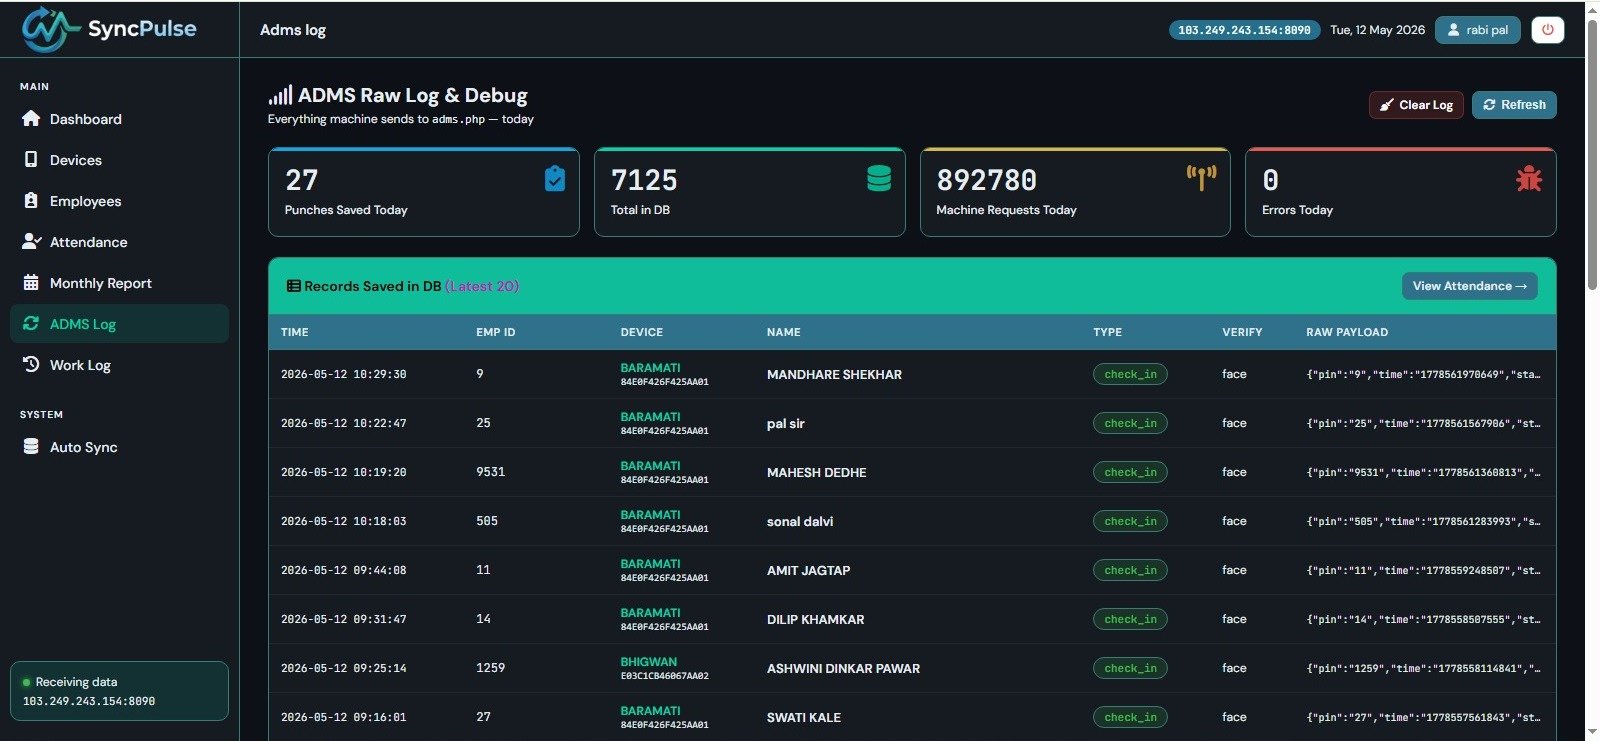Click check_in badge for DILIP KHAMKAR
Viewport: 1600px width, 741px height.
click(1130, 619)
